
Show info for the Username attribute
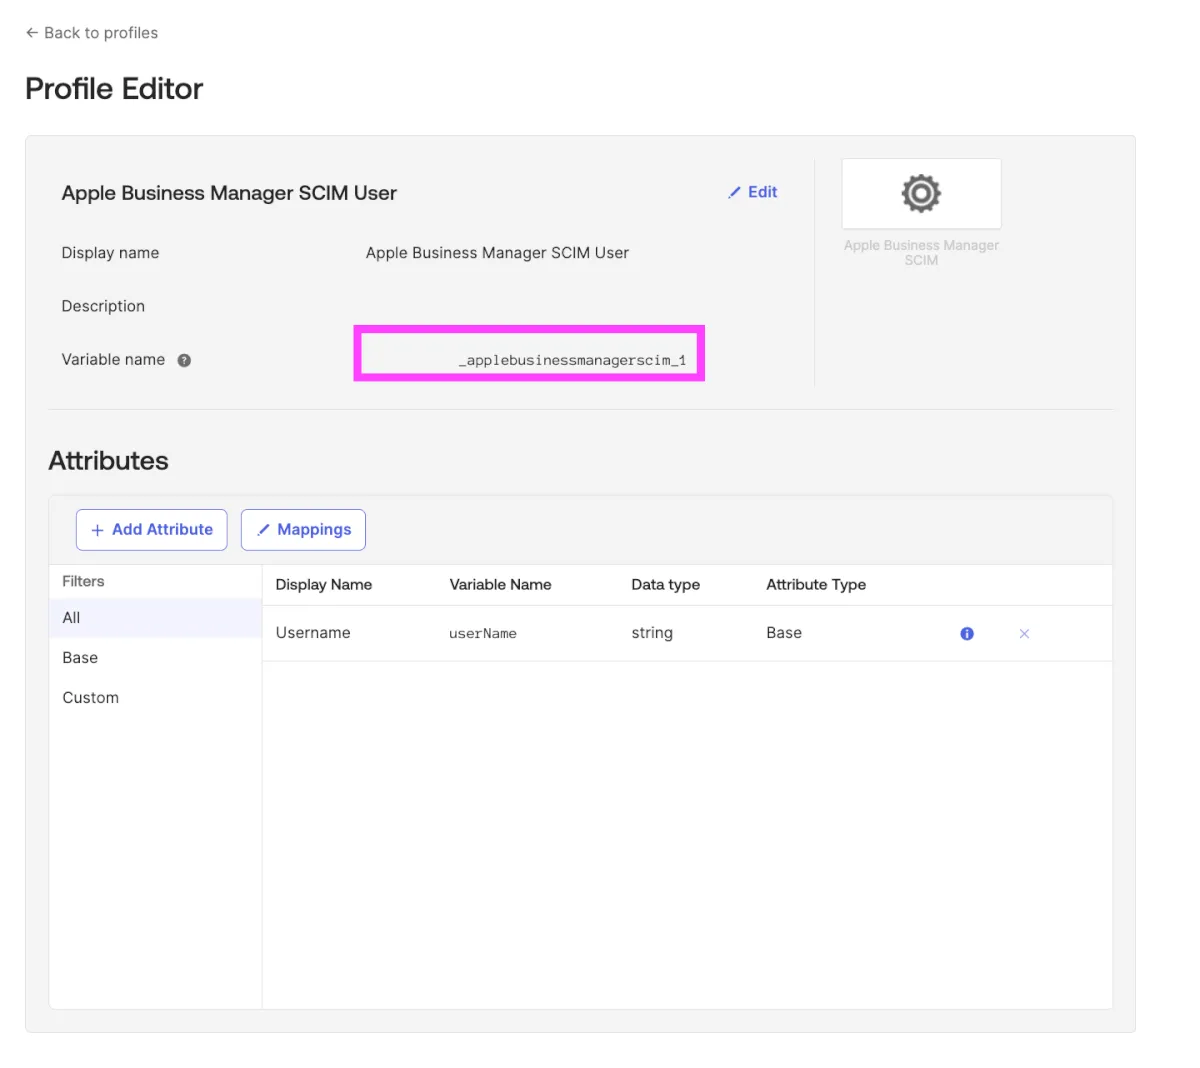click(967, 634)
